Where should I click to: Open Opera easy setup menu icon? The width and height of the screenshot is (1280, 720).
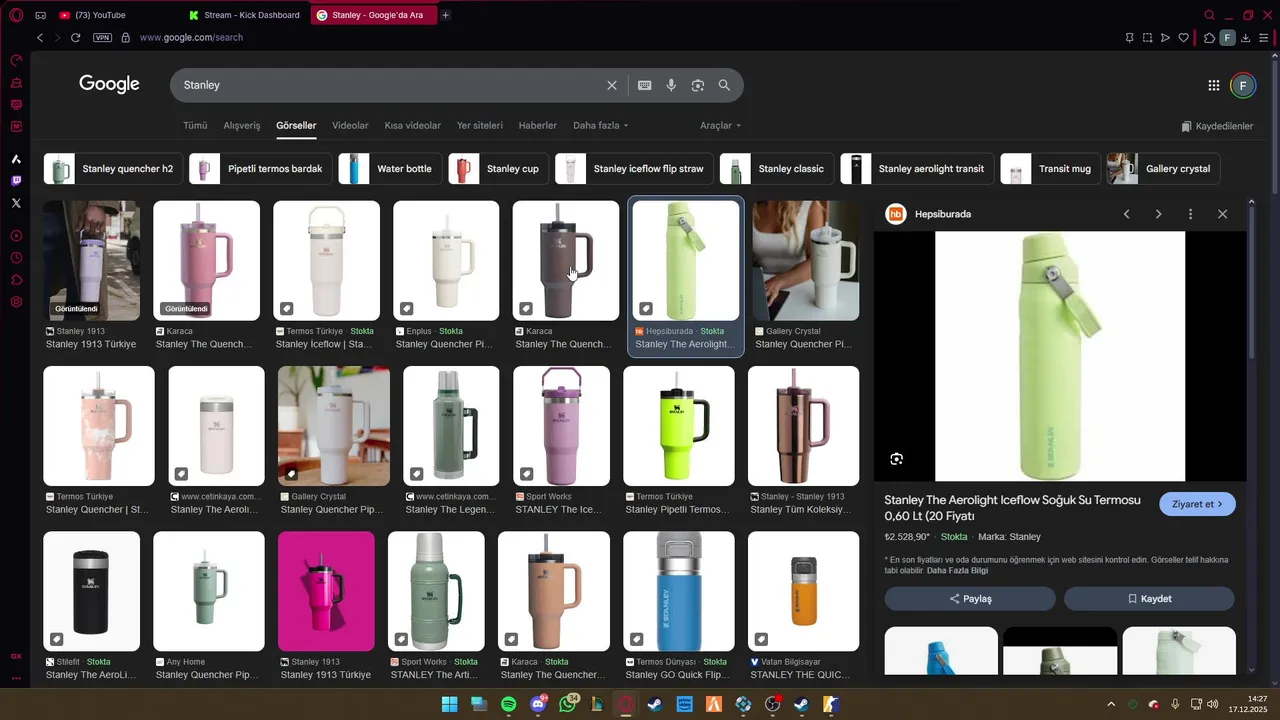1264,38
